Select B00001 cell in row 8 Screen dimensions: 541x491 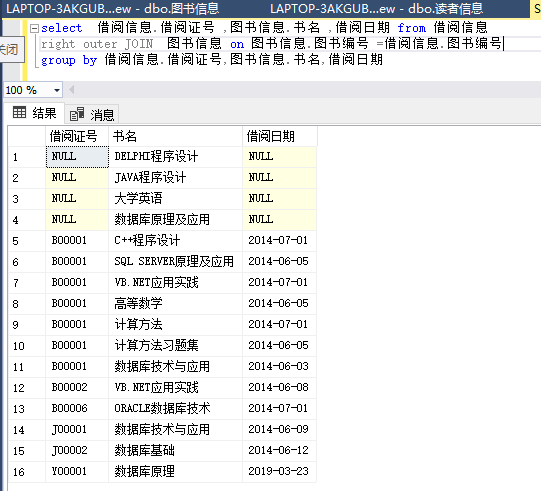coord(77,304)
